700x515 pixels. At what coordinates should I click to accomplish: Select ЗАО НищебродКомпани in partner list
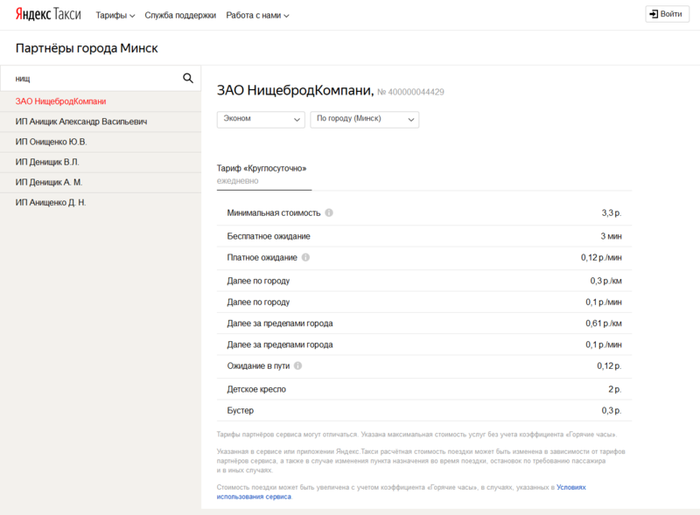[x=61, y=102]
